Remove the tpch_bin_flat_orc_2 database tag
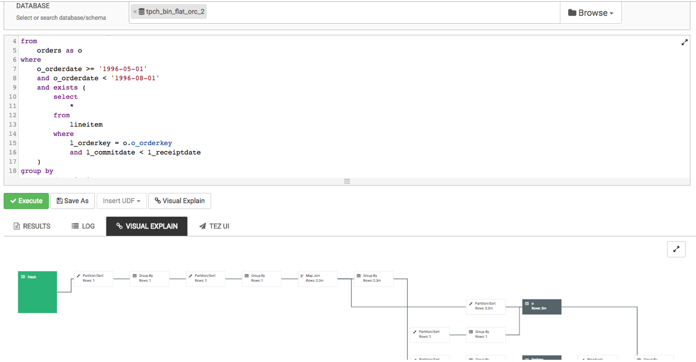696x362 pixels. tap(135, 12)
